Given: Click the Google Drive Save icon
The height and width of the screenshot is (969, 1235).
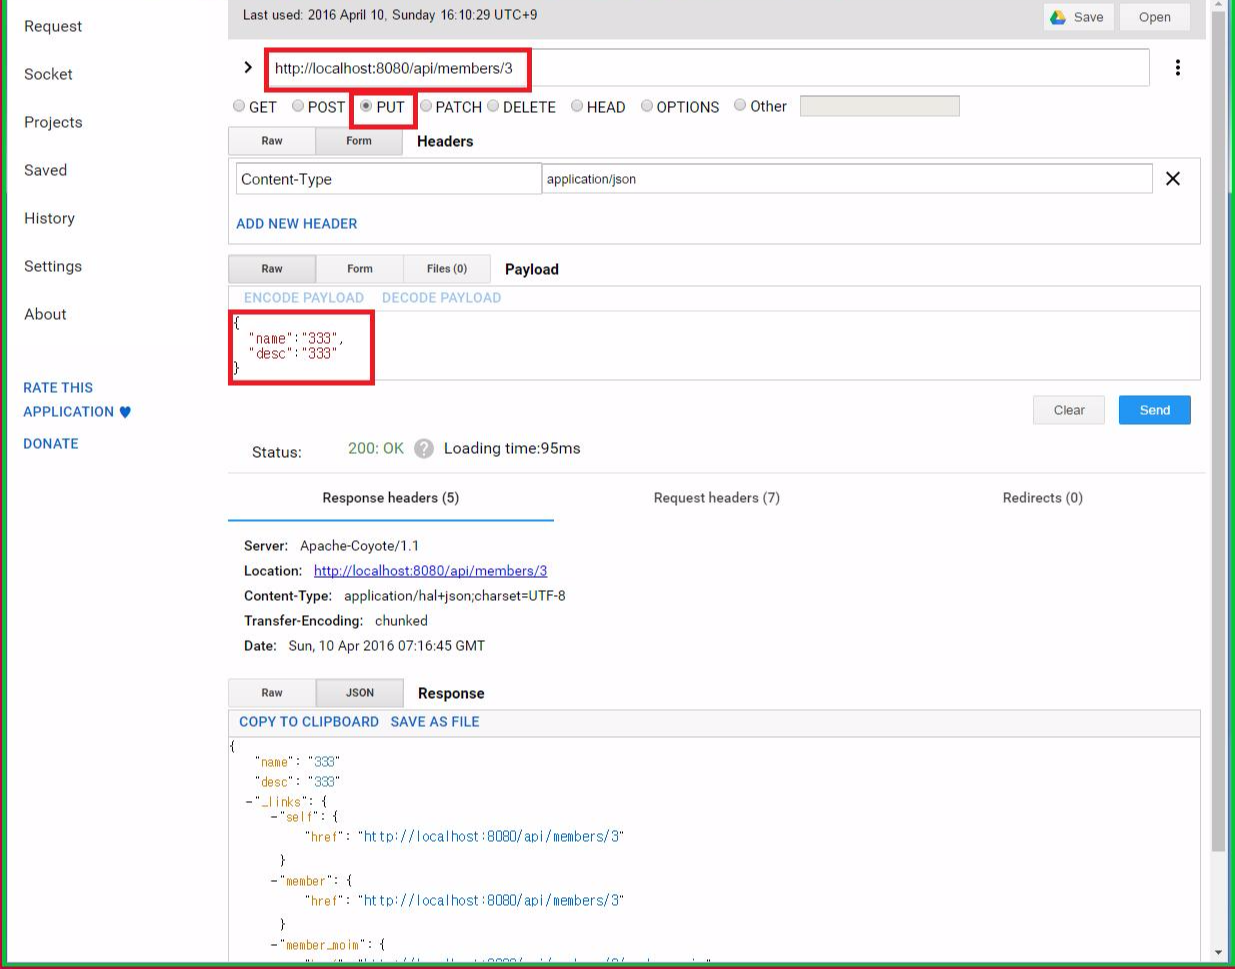Looking at the screenshot, I should click(x=1058, y=17).
